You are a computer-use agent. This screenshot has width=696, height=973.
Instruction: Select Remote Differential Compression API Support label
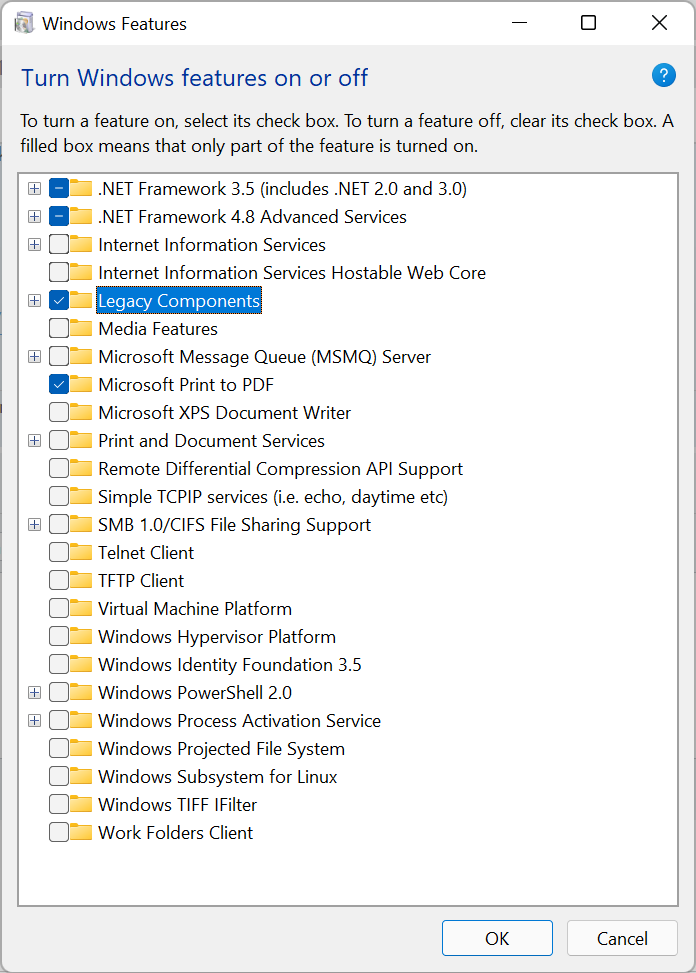[280, 469]
